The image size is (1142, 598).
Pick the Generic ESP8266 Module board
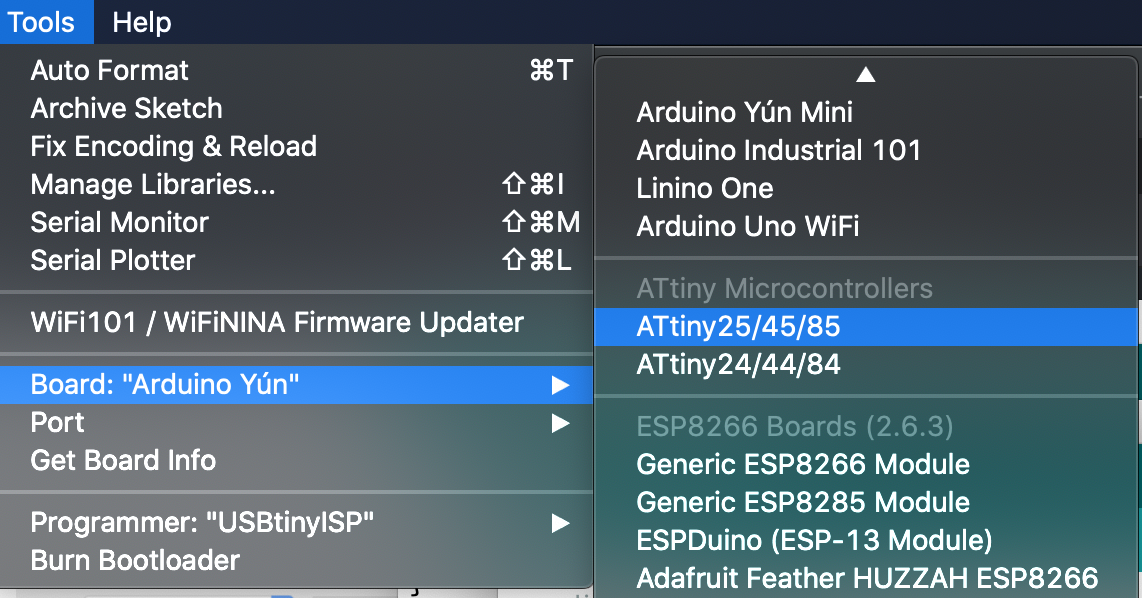click(804, 464)
